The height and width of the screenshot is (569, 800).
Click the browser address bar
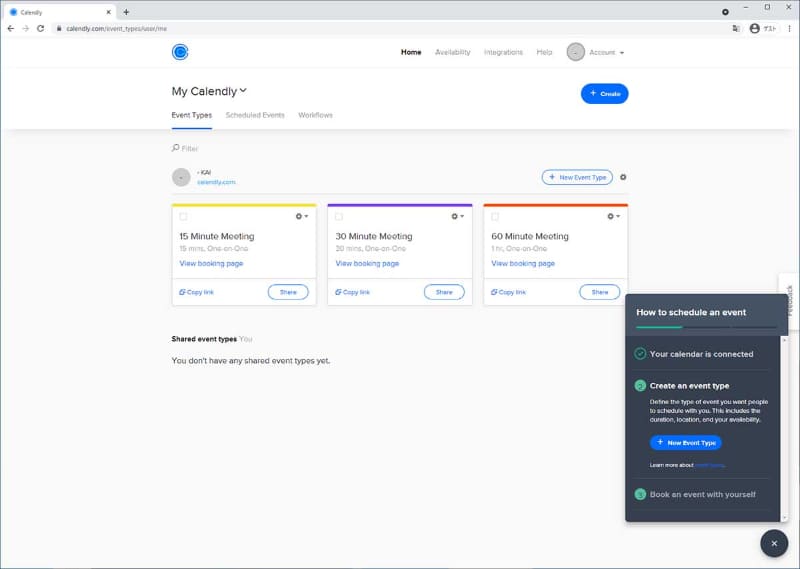(x=388, y=29)
